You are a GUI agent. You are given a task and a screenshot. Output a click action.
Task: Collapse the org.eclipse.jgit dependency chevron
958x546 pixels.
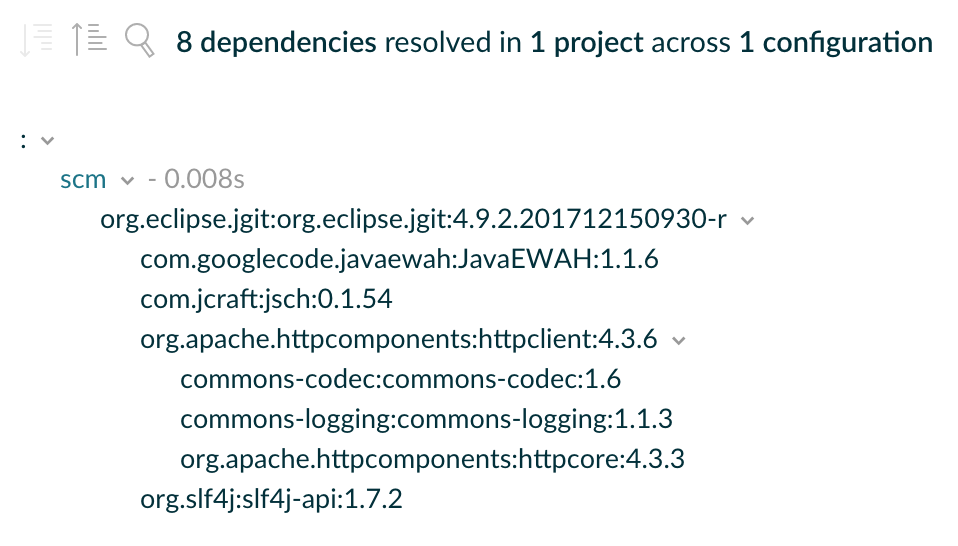(747, 221)
